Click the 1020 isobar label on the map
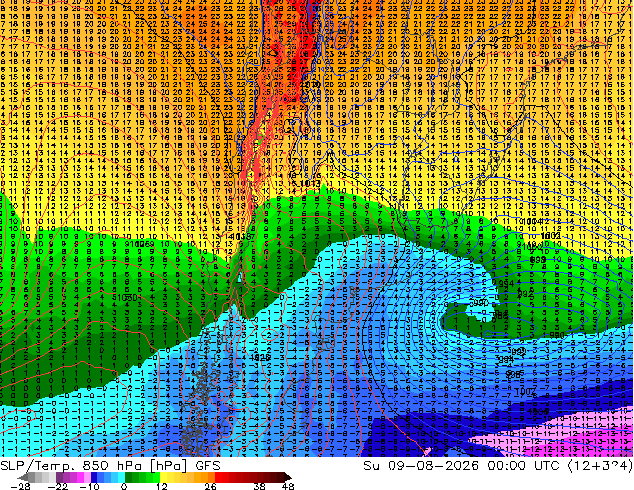The height and width of the screenshot is (490, 634). coord(260,357)
